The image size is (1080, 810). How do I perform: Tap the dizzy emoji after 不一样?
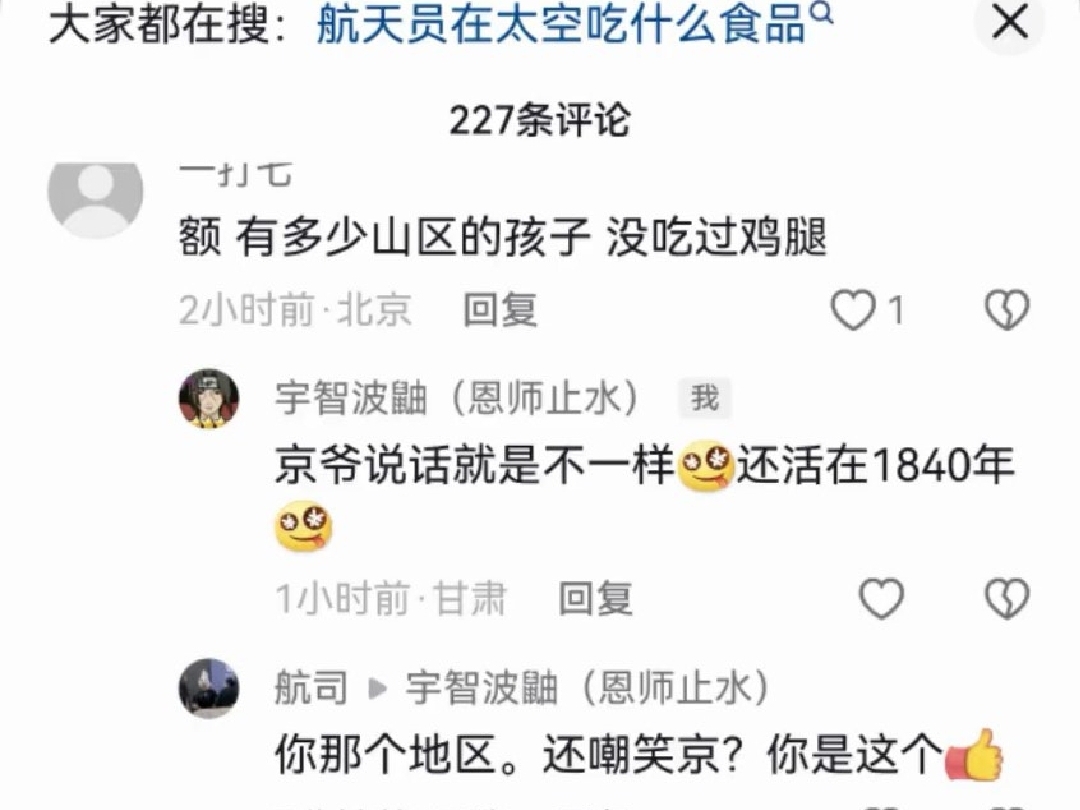coord(706,466)
